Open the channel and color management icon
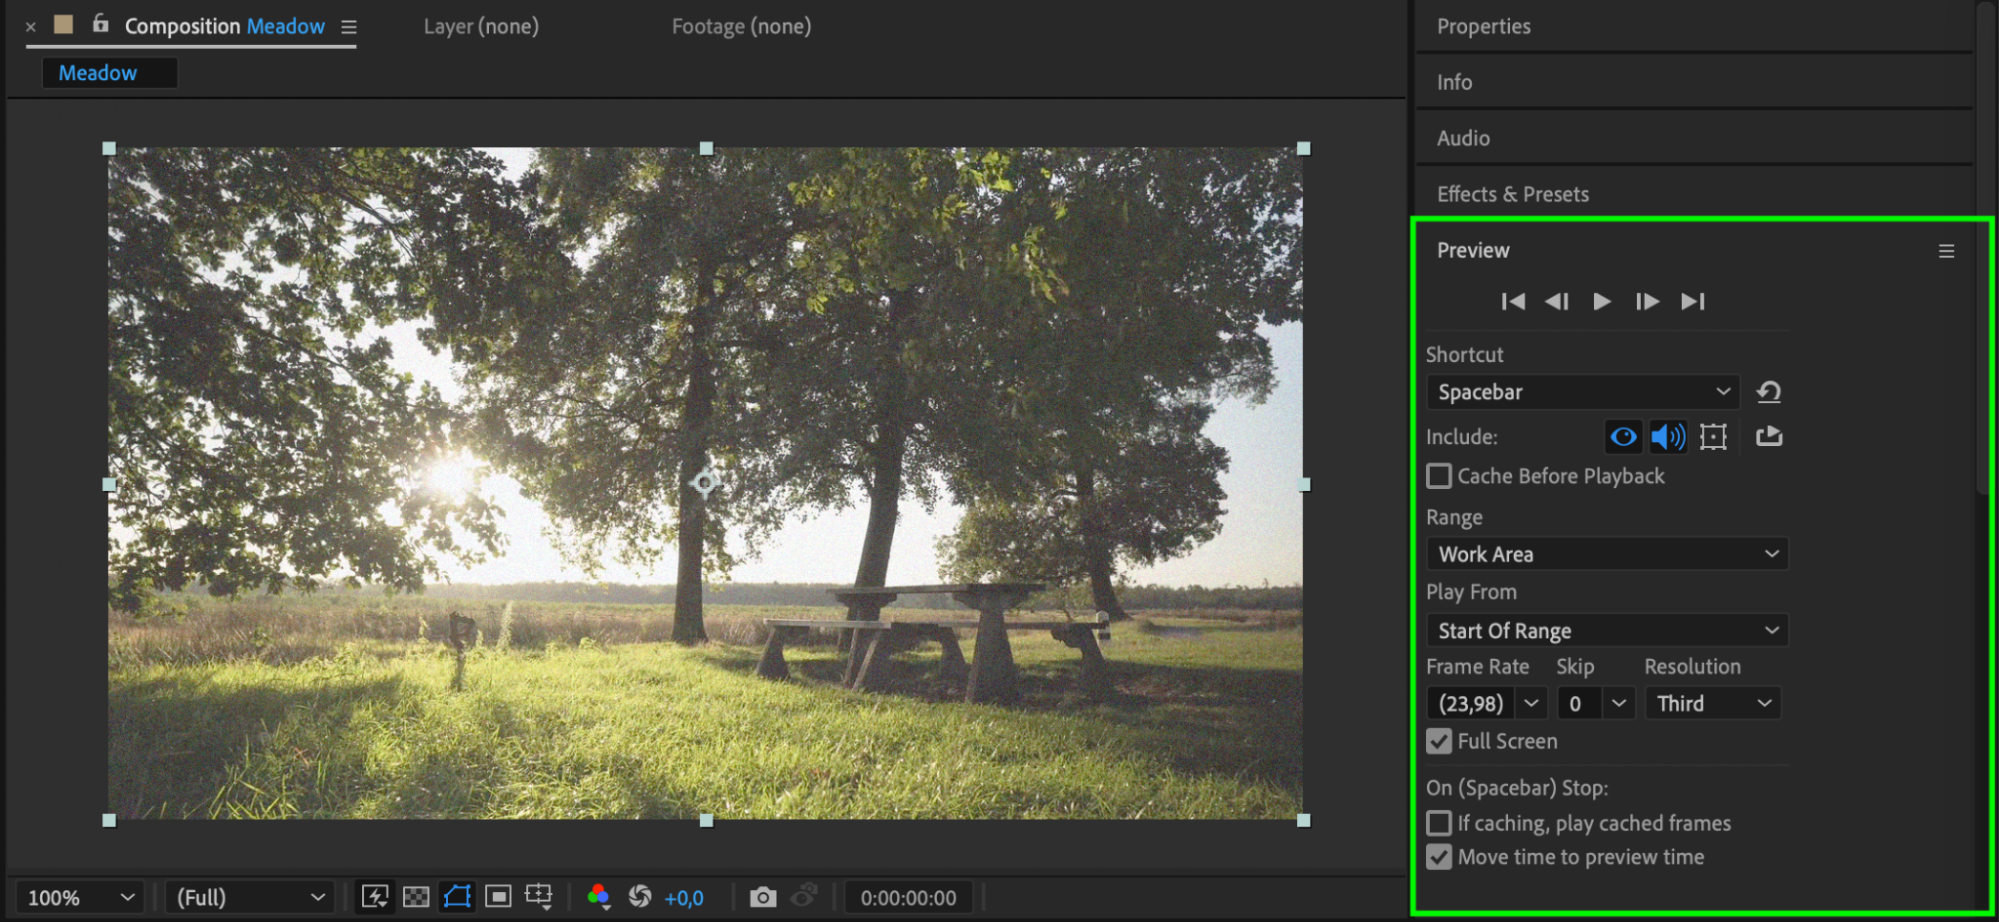1999x923 pixels. [x=598, y=897]
